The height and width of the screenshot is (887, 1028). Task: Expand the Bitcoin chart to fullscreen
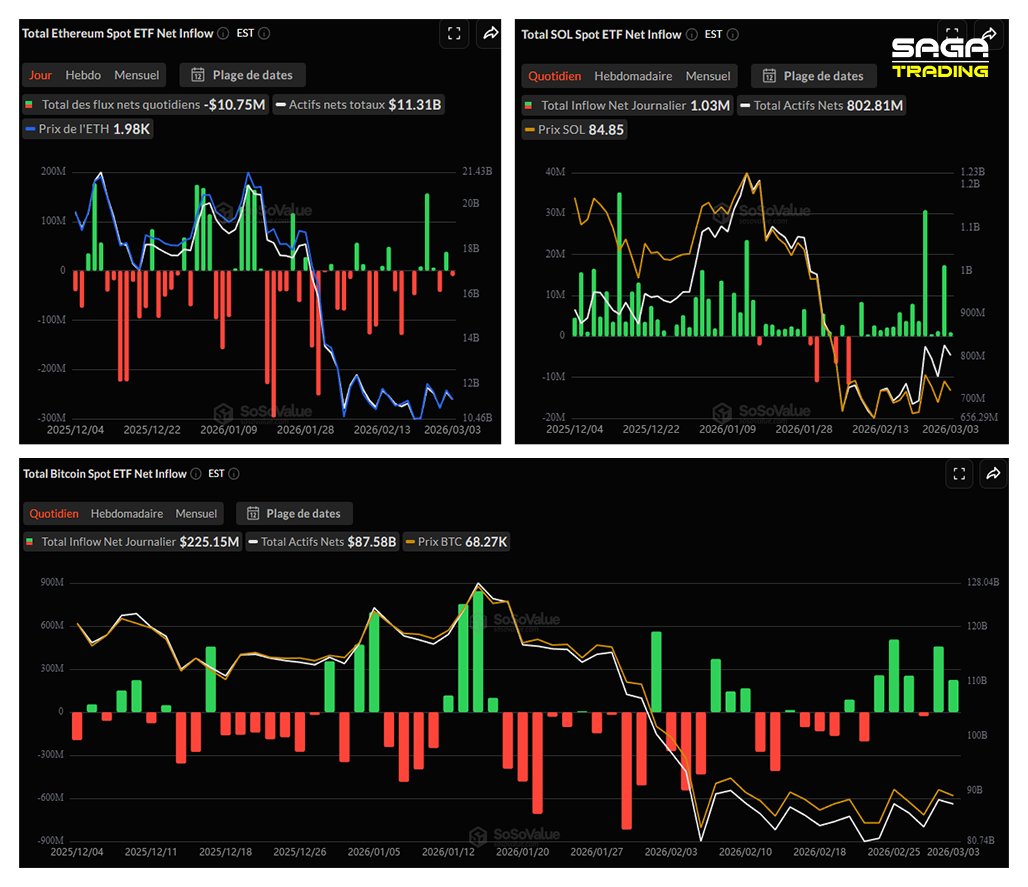tap(959, 474)
